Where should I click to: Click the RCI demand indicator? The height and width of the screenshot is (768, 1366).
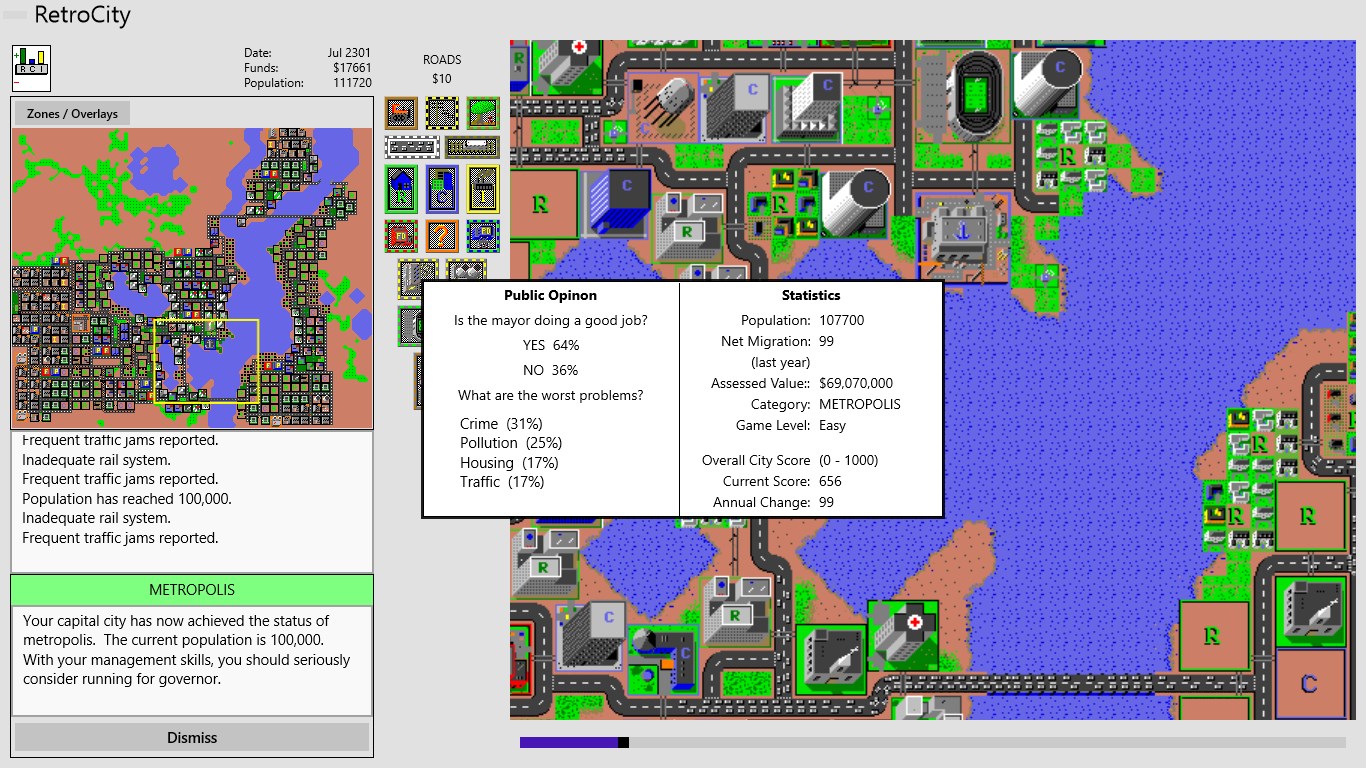click(31, 68)
